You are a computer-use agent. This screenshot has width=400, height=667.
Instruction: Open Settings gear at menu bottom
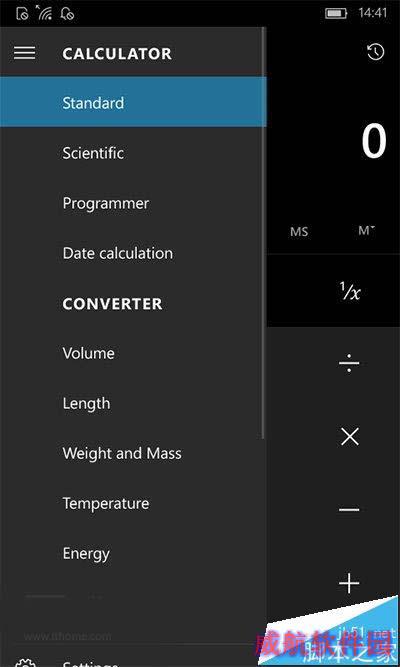(25, 663)
